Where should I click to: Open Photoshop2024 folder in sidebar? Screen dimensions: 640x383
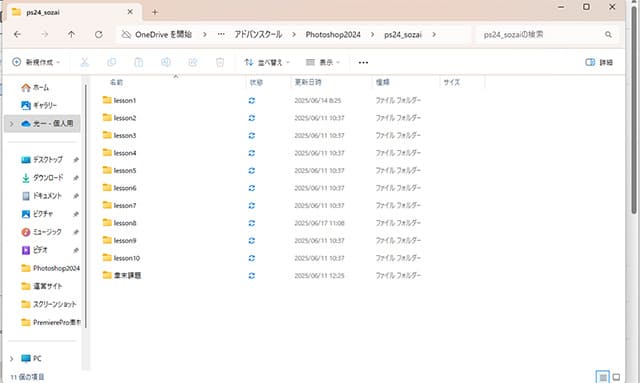pyautogui.click(x=50, y=268)
